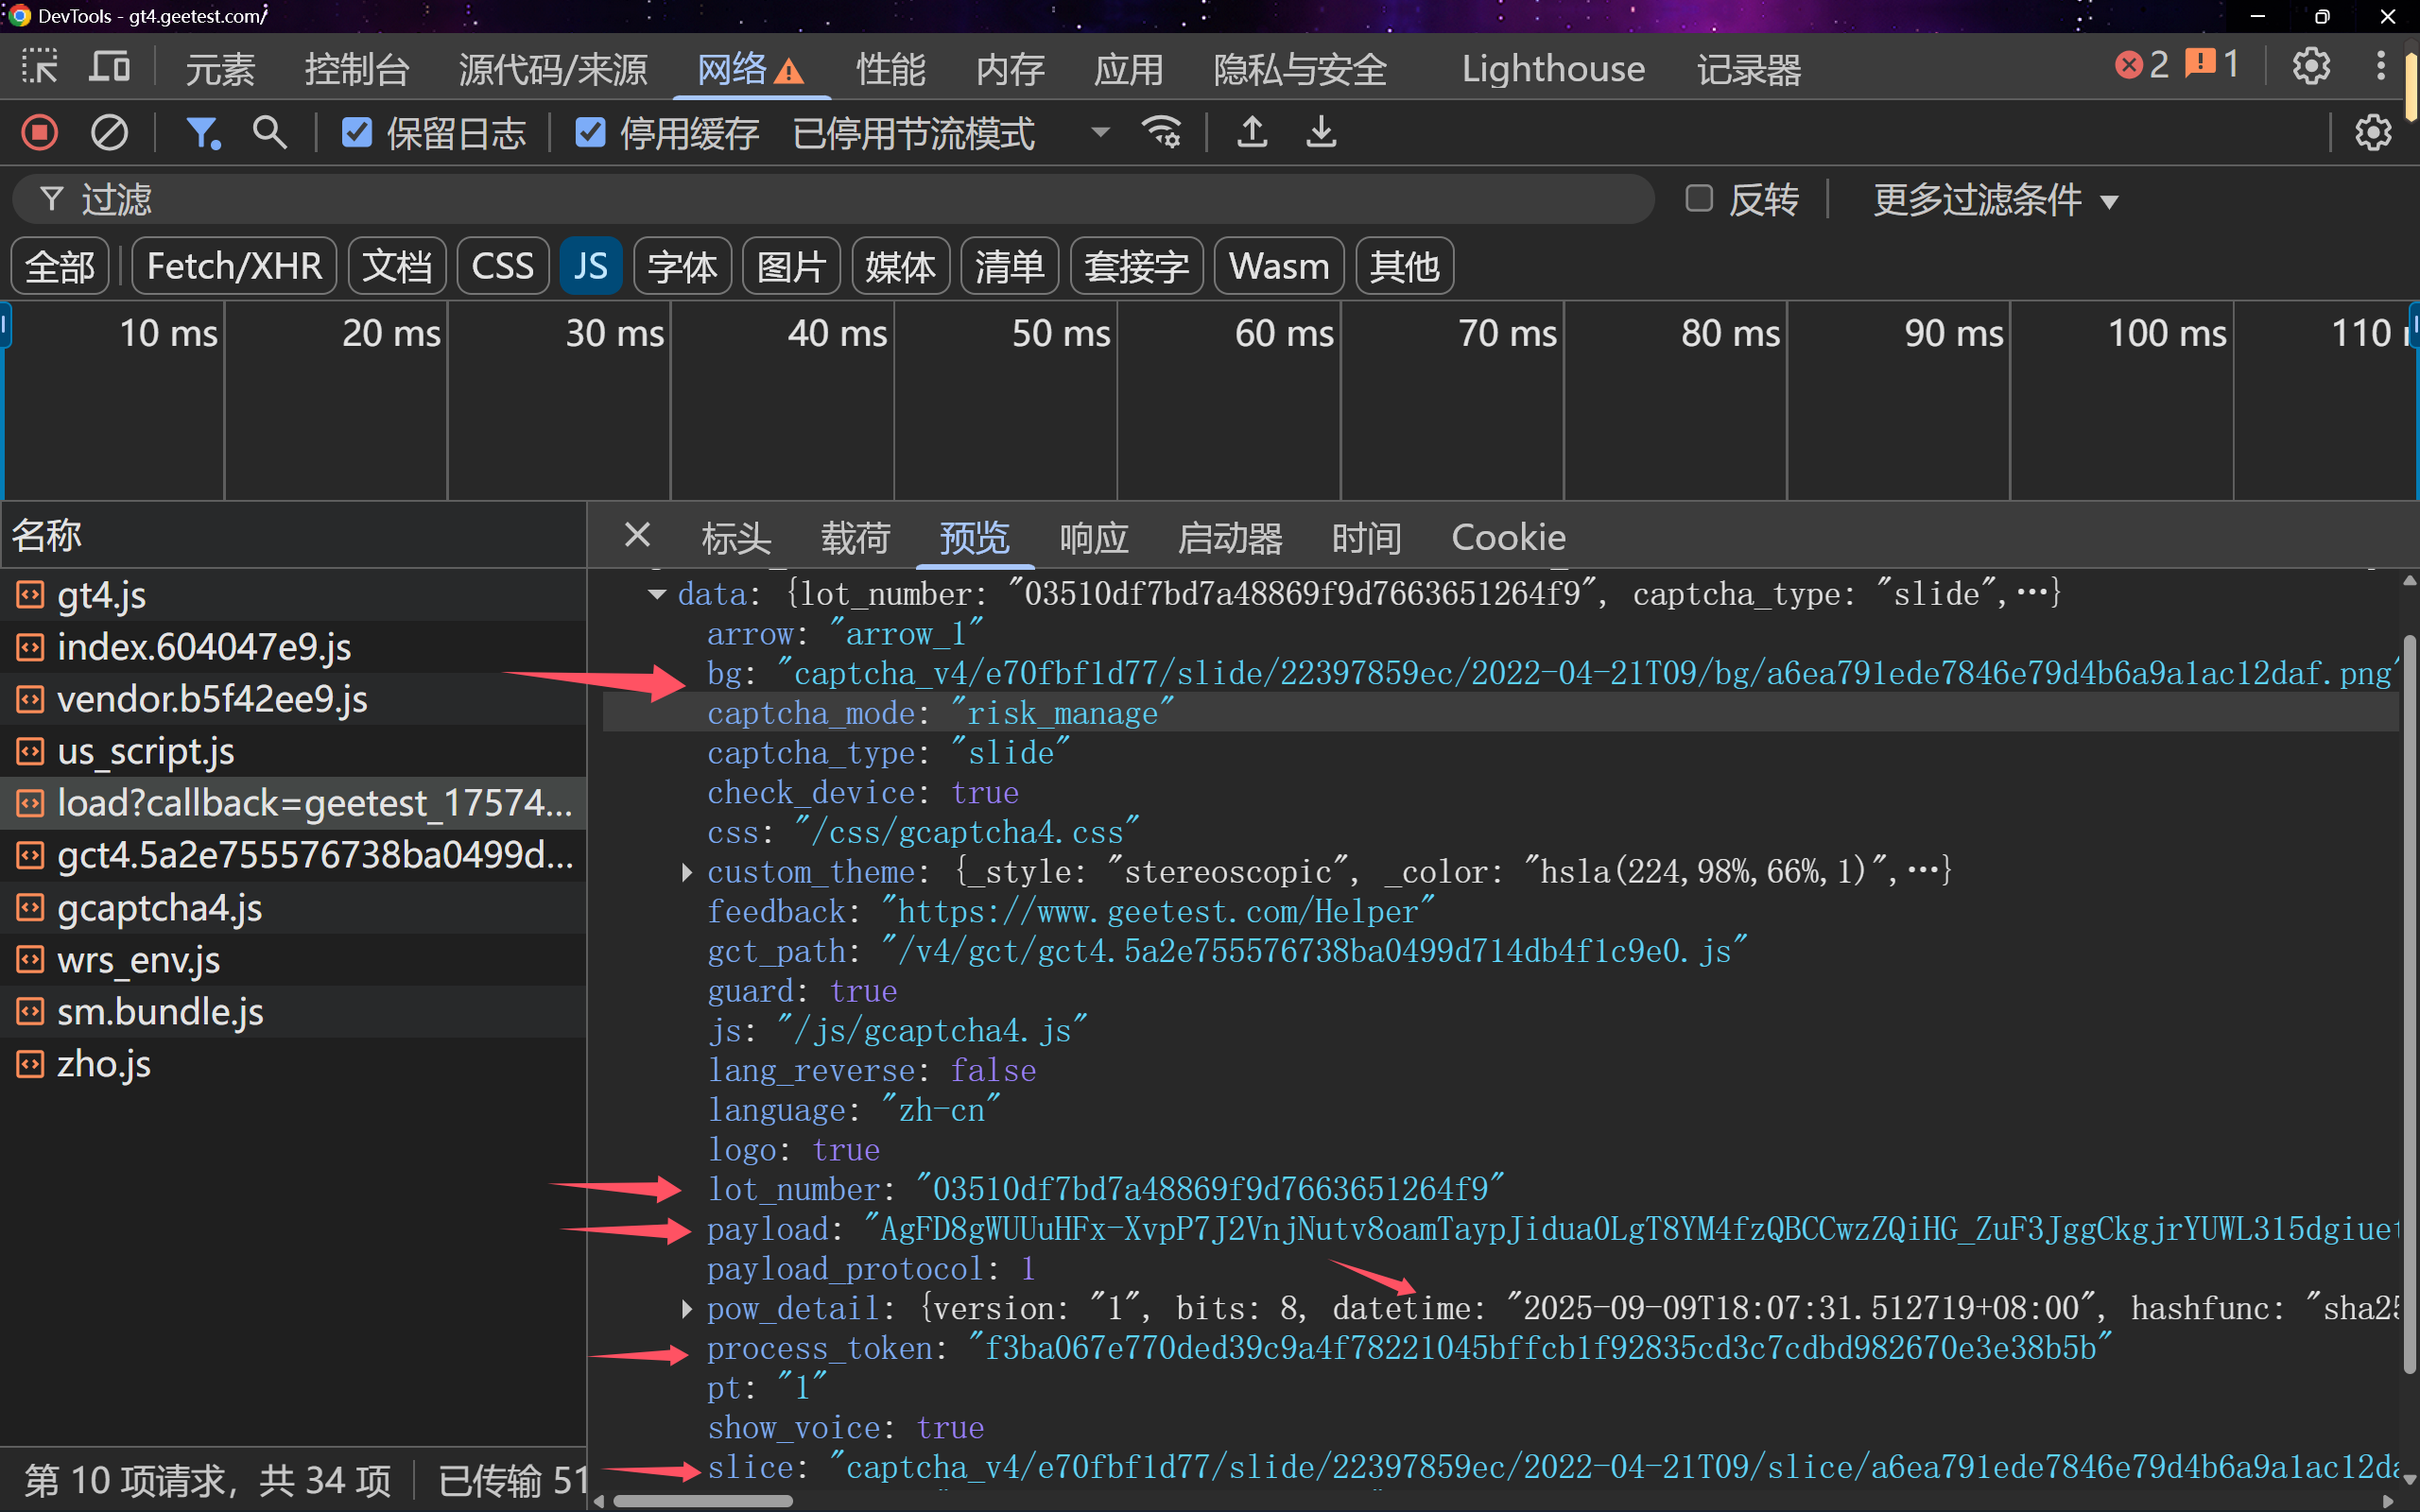Uncheck the 停用缓存 checkbox
This screenshot has height=1512, width=2420.
590,132
